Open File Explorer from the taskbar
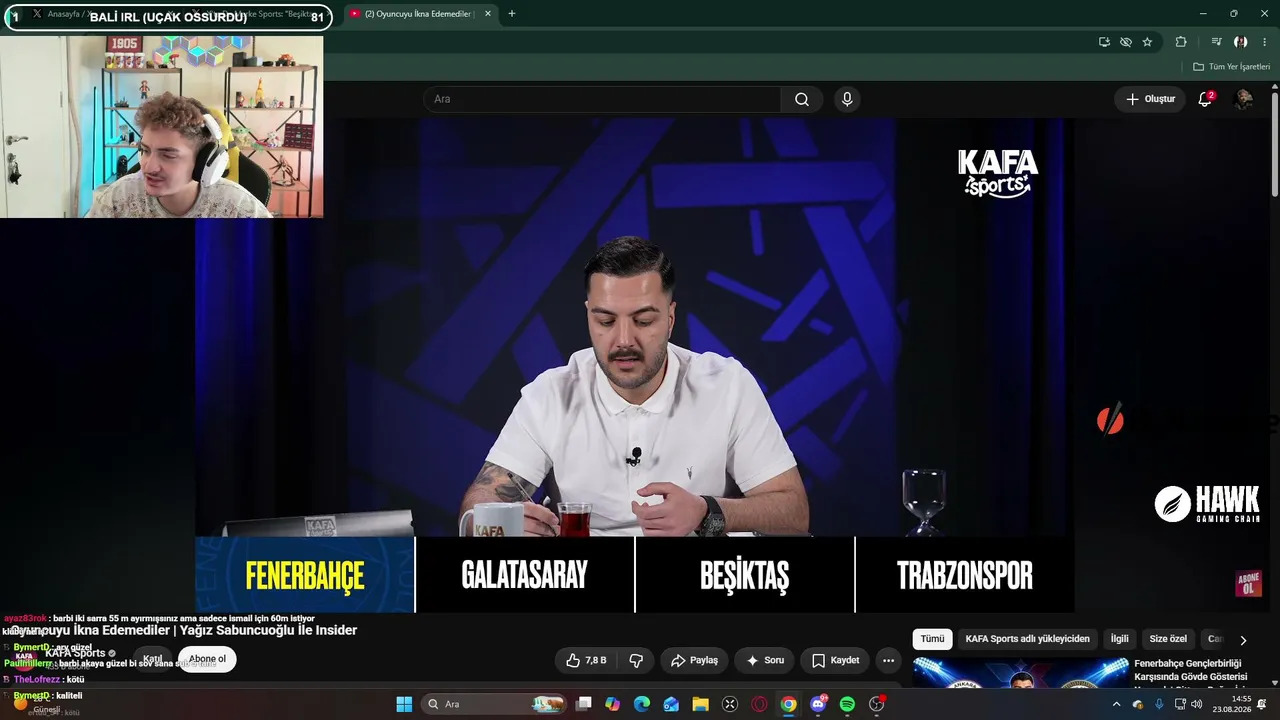The width and height of the screenshot is (1280, 720). pyautogui.click(x=700, y=704)
